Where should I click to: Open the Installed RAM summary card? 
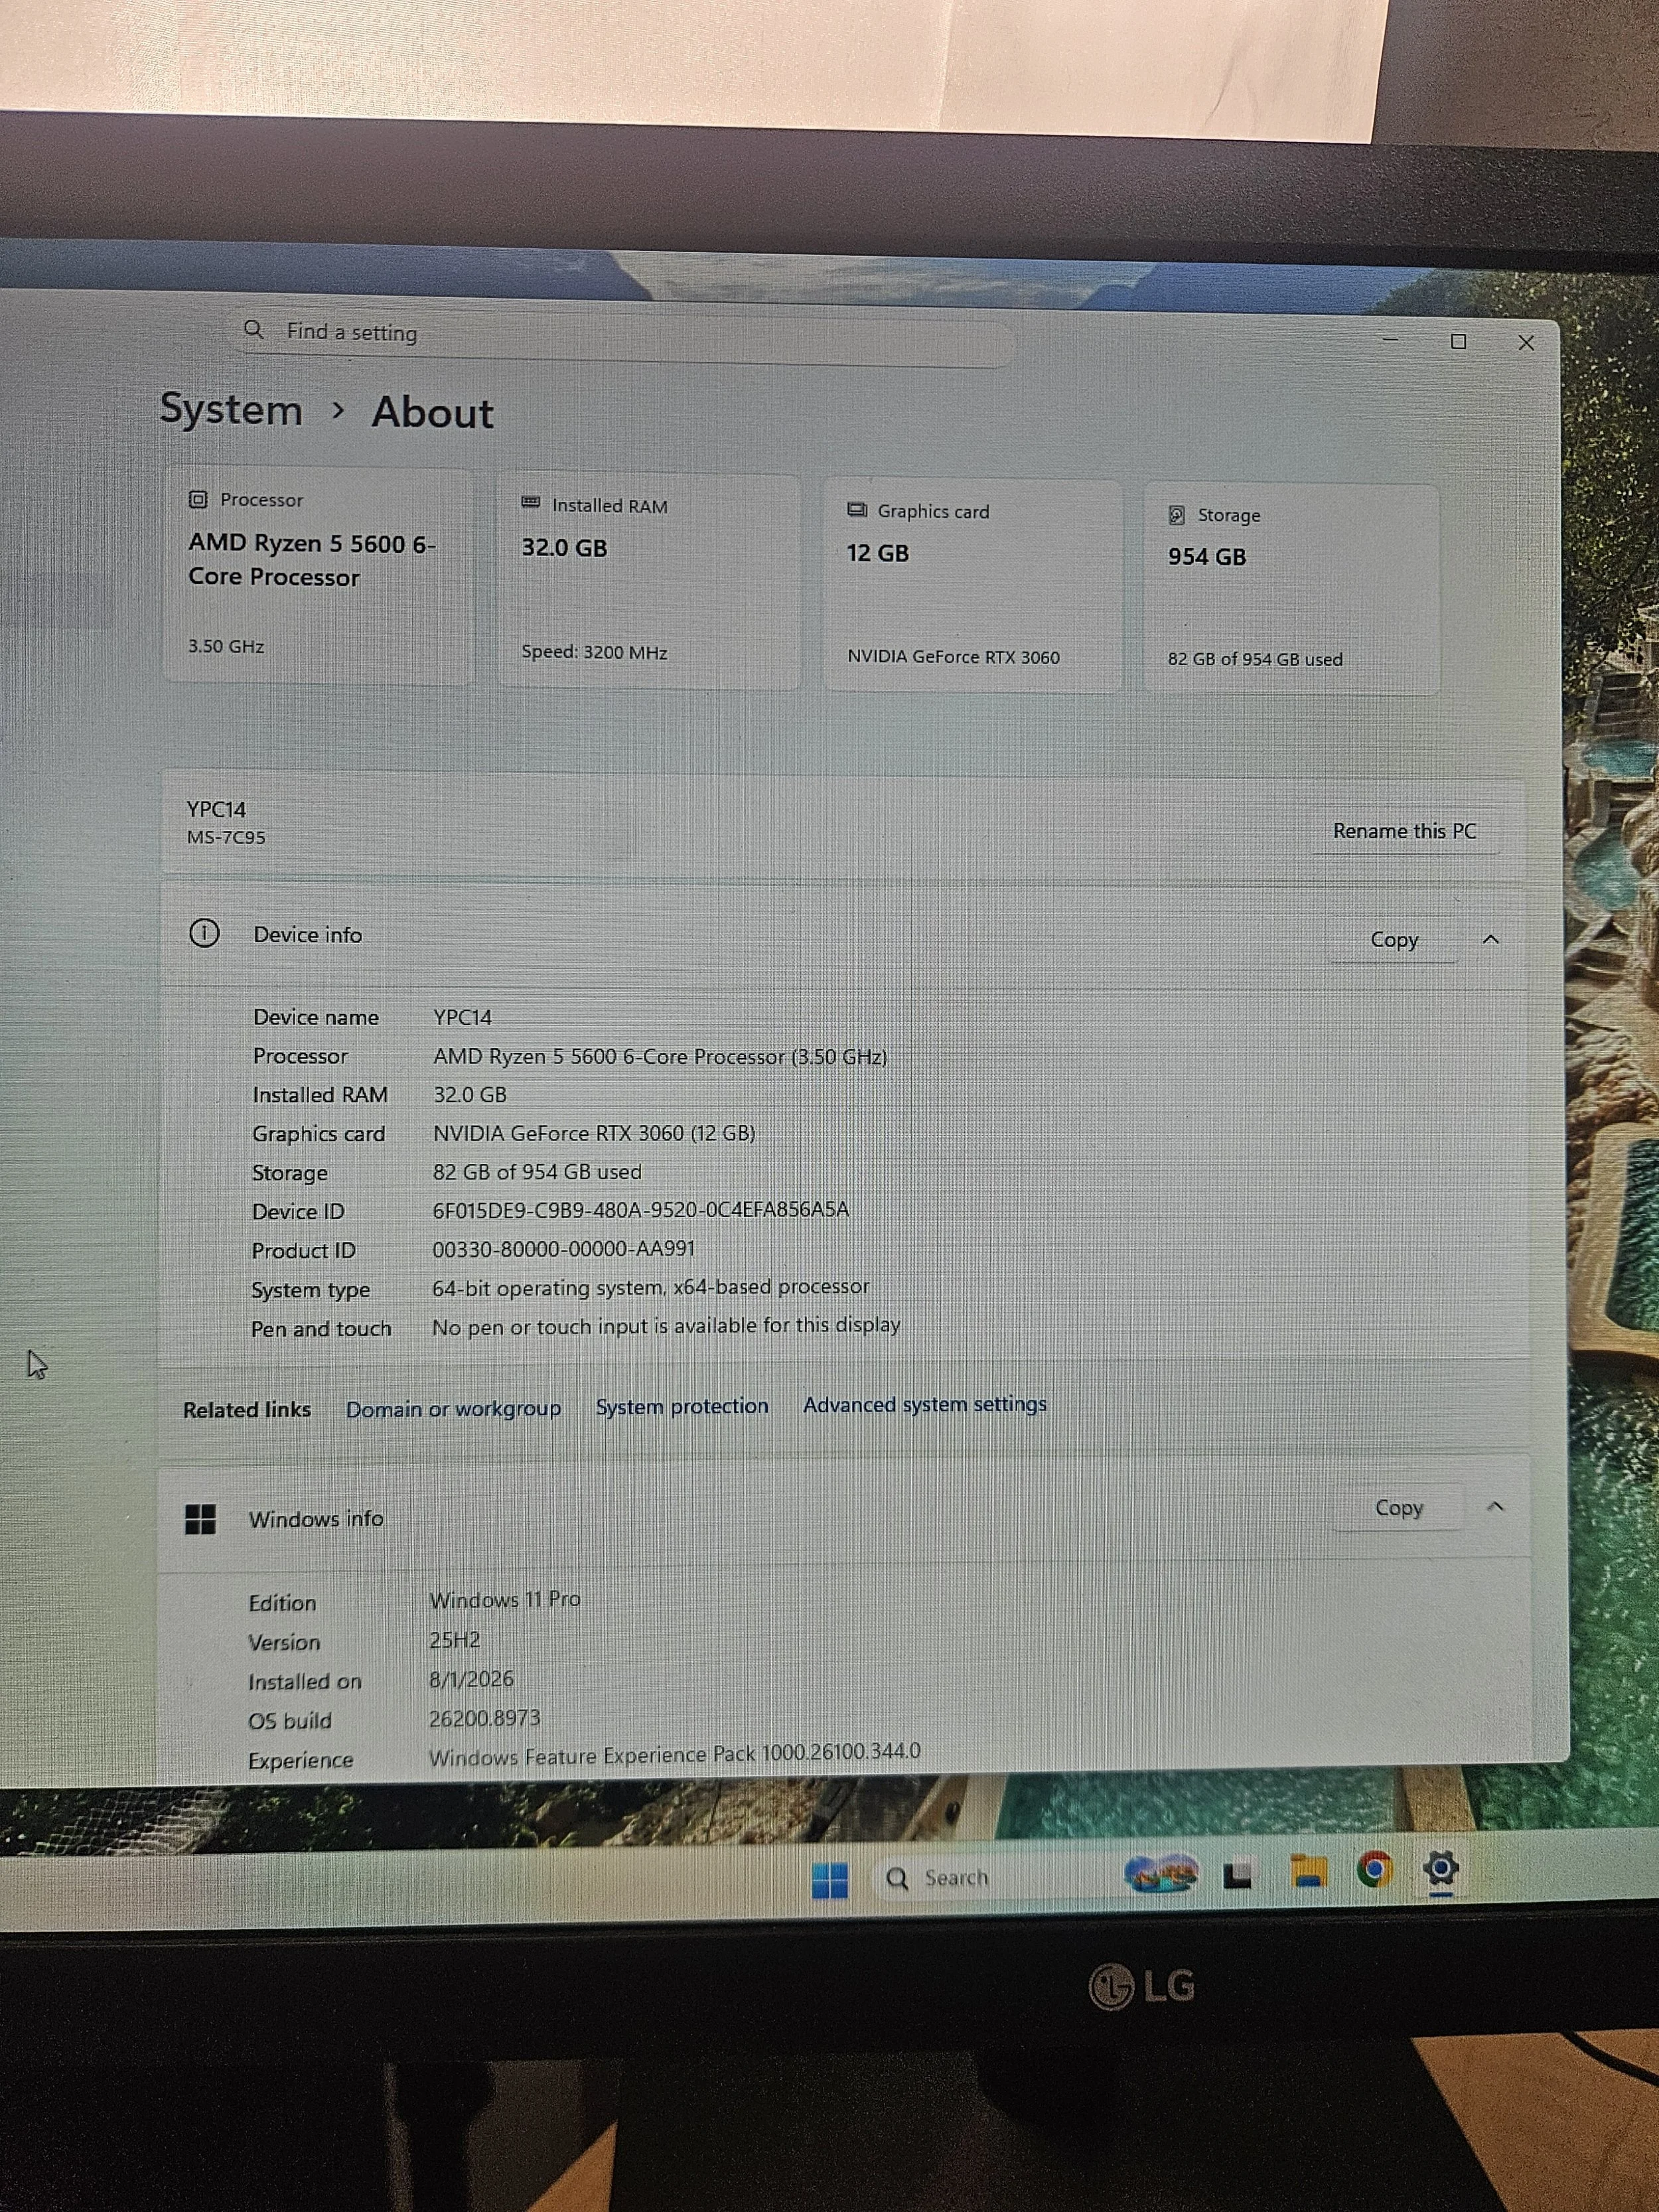coord(649,581)
